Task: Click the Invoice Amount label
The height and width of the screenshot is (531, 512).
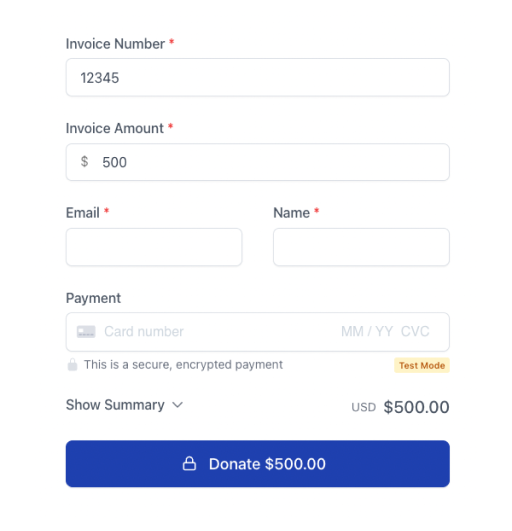Action: [x=114, y=128]
